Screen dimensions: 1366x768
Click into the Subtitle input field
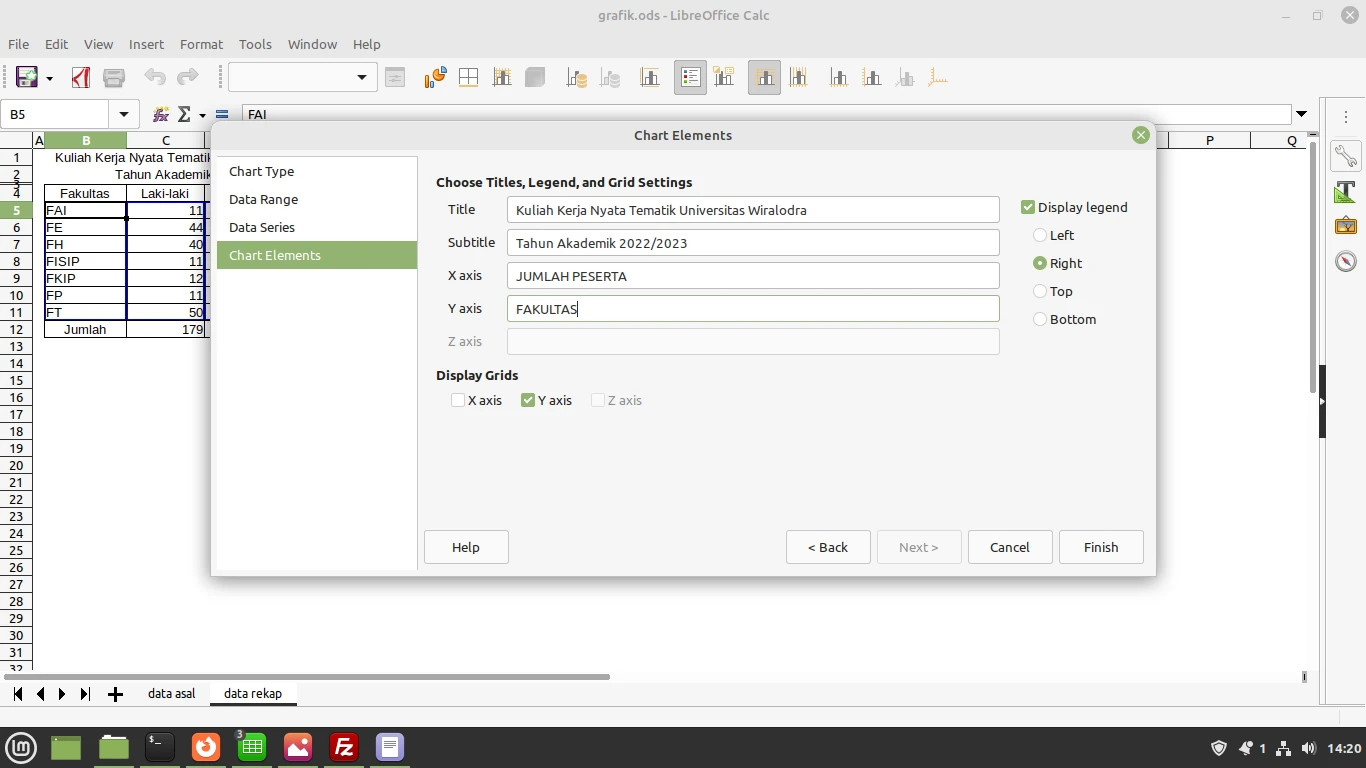tap(753, 243)
